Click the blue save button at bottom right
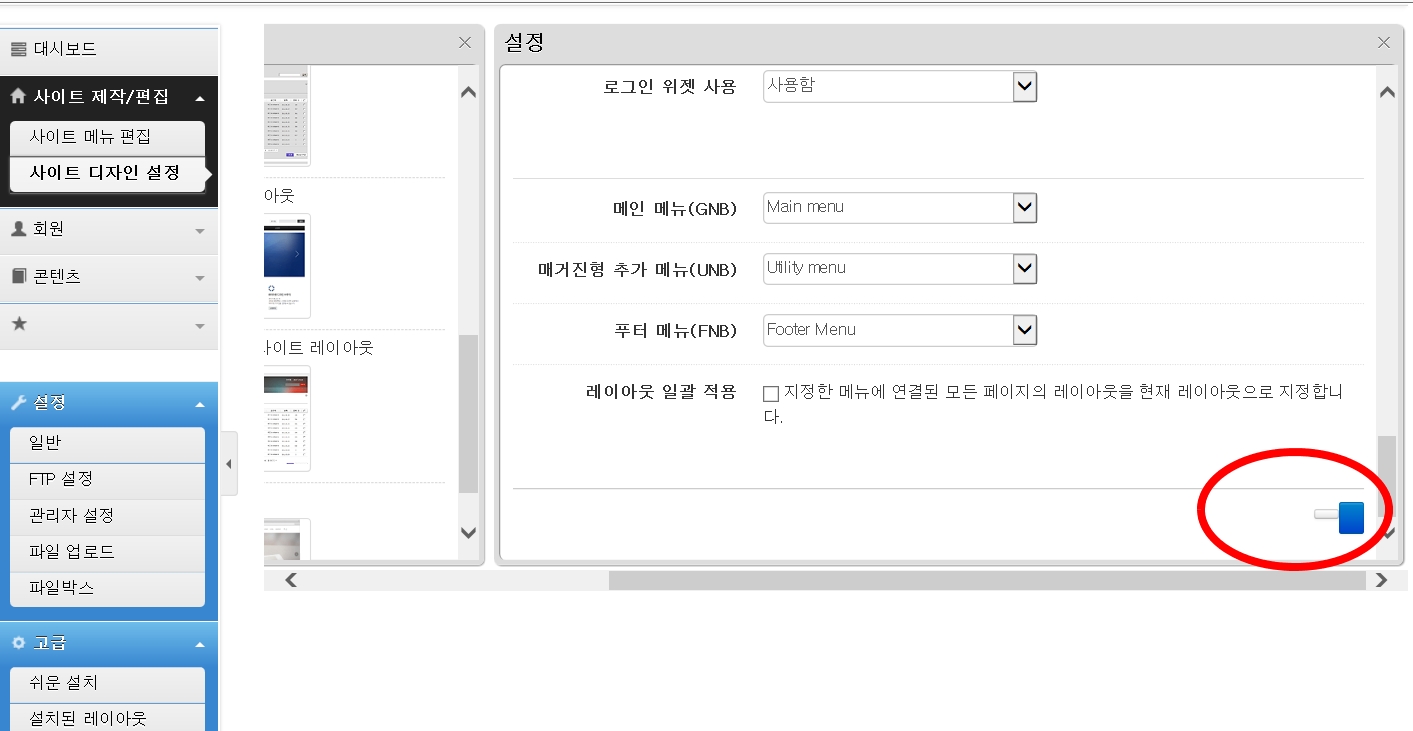The height and width of the screenshot is (731, 1413). (1350, 517)
